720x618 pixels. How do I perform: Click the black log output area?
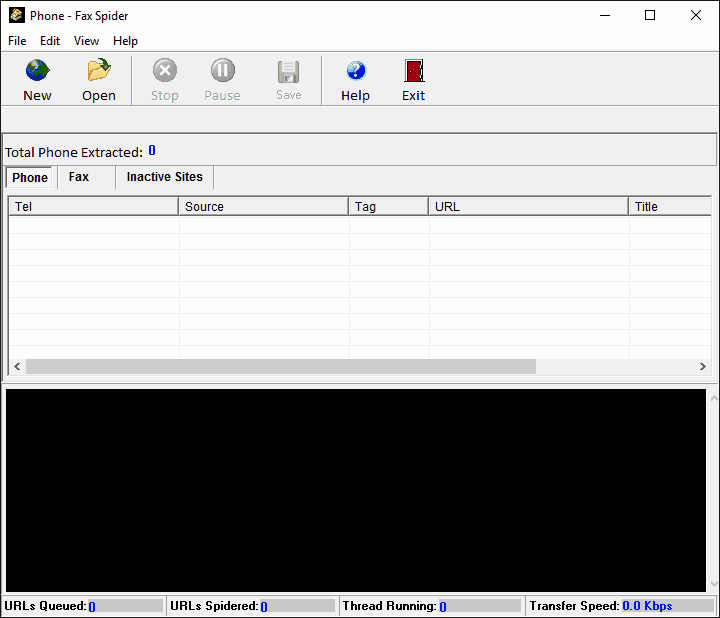pos(355,490)
